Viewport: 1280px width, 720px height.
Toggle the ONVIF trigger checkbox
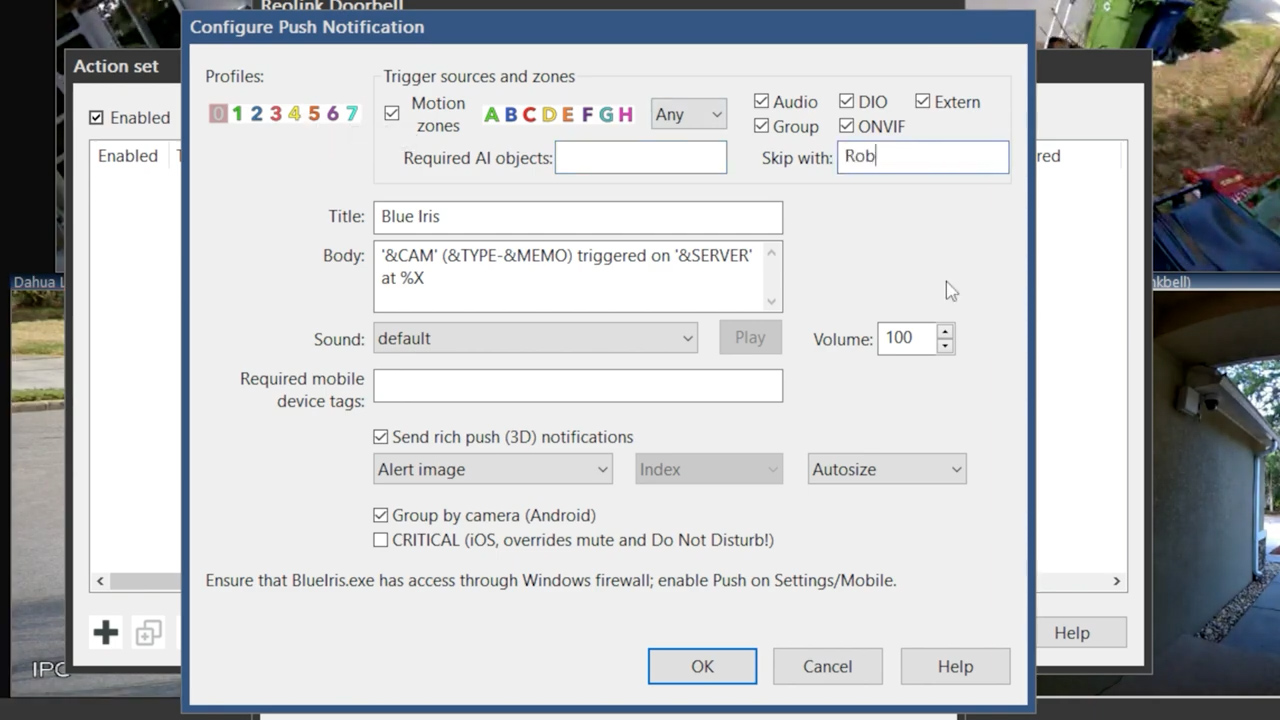846,126
